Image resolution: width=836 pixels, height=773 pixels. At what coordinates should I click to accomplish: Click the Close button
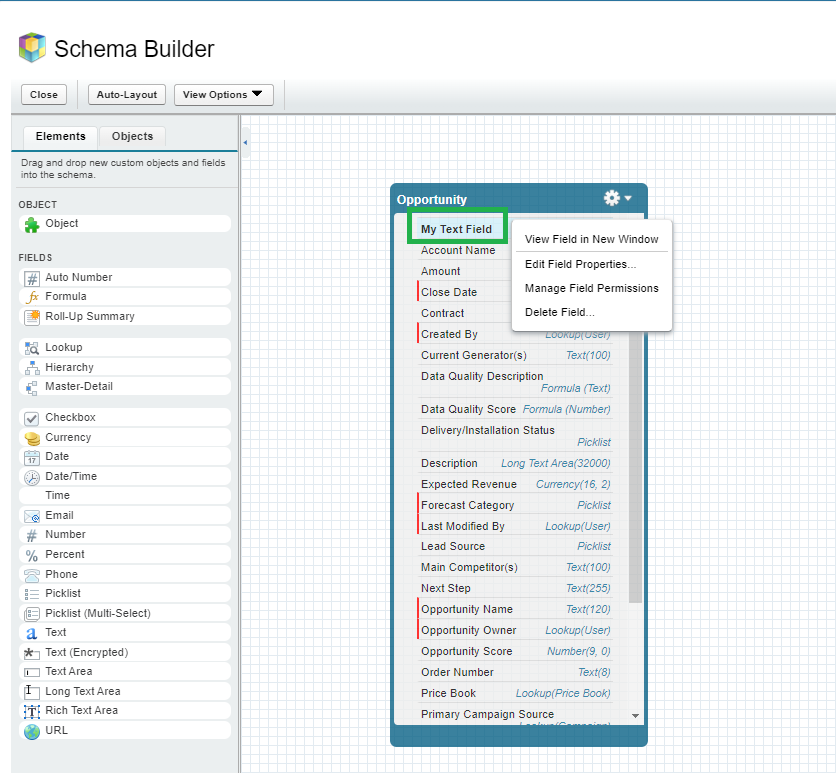[44, 94]
